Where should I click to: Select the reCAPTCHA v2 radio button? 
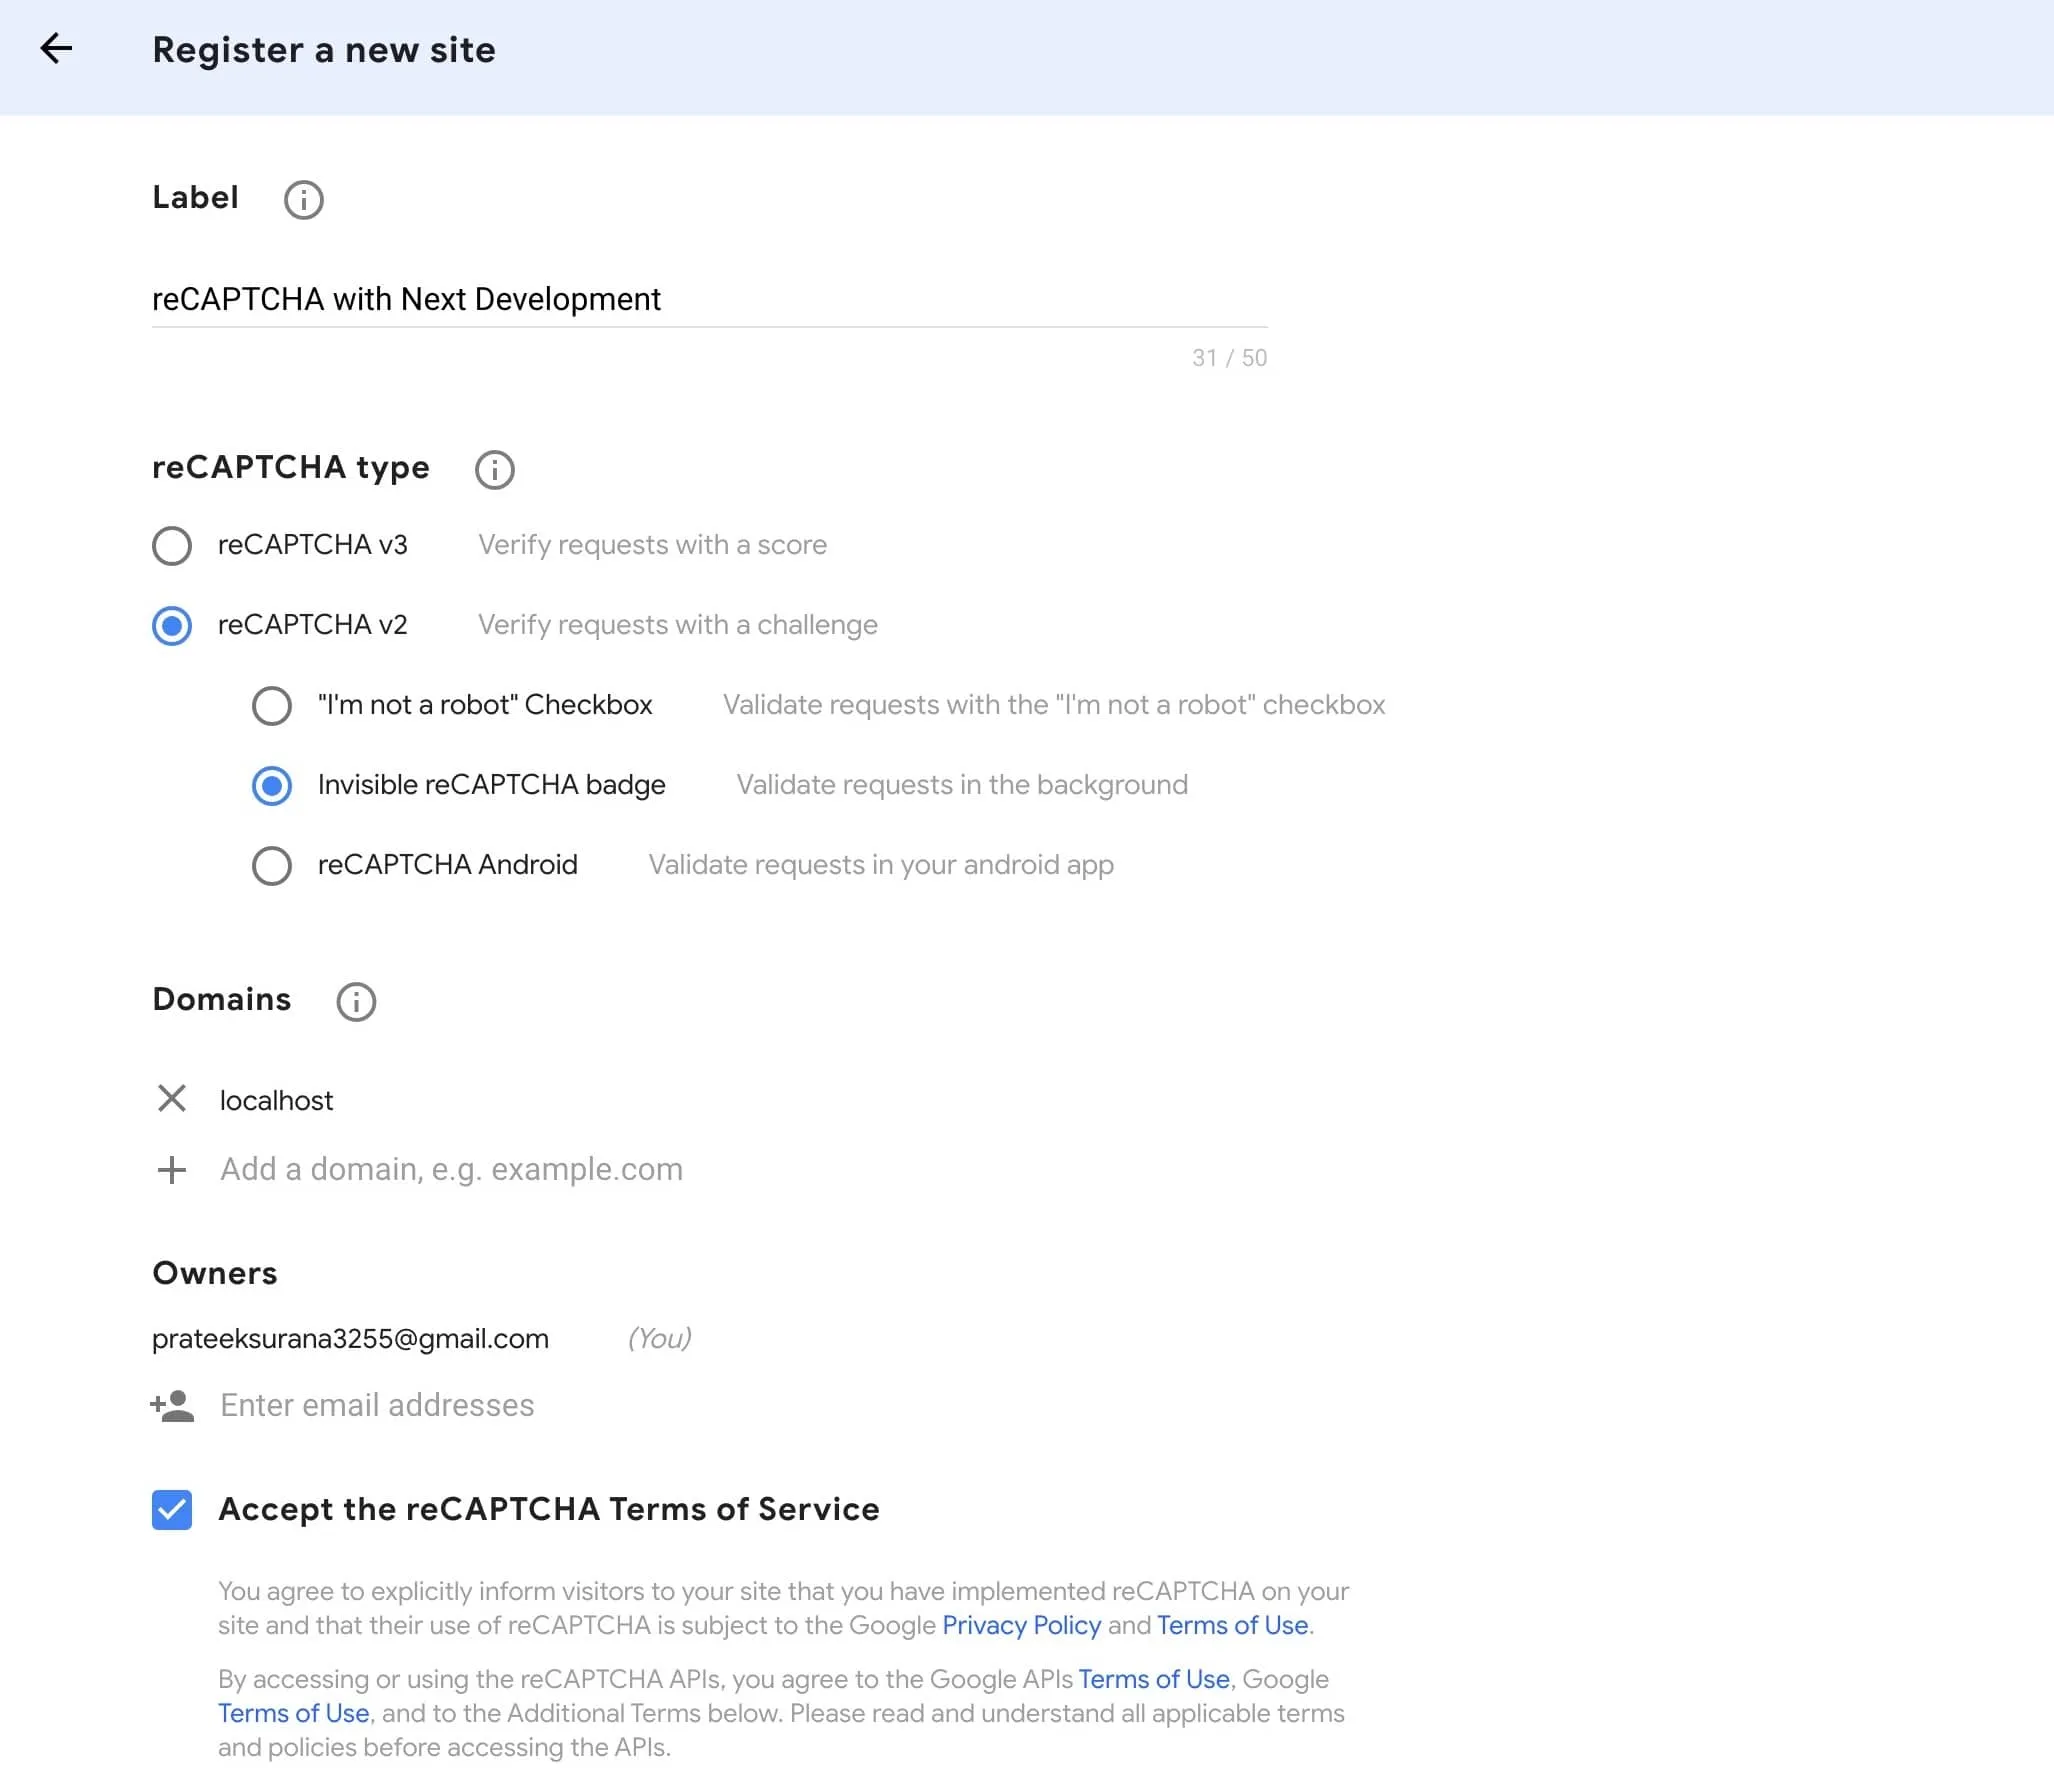coord(172,626)
